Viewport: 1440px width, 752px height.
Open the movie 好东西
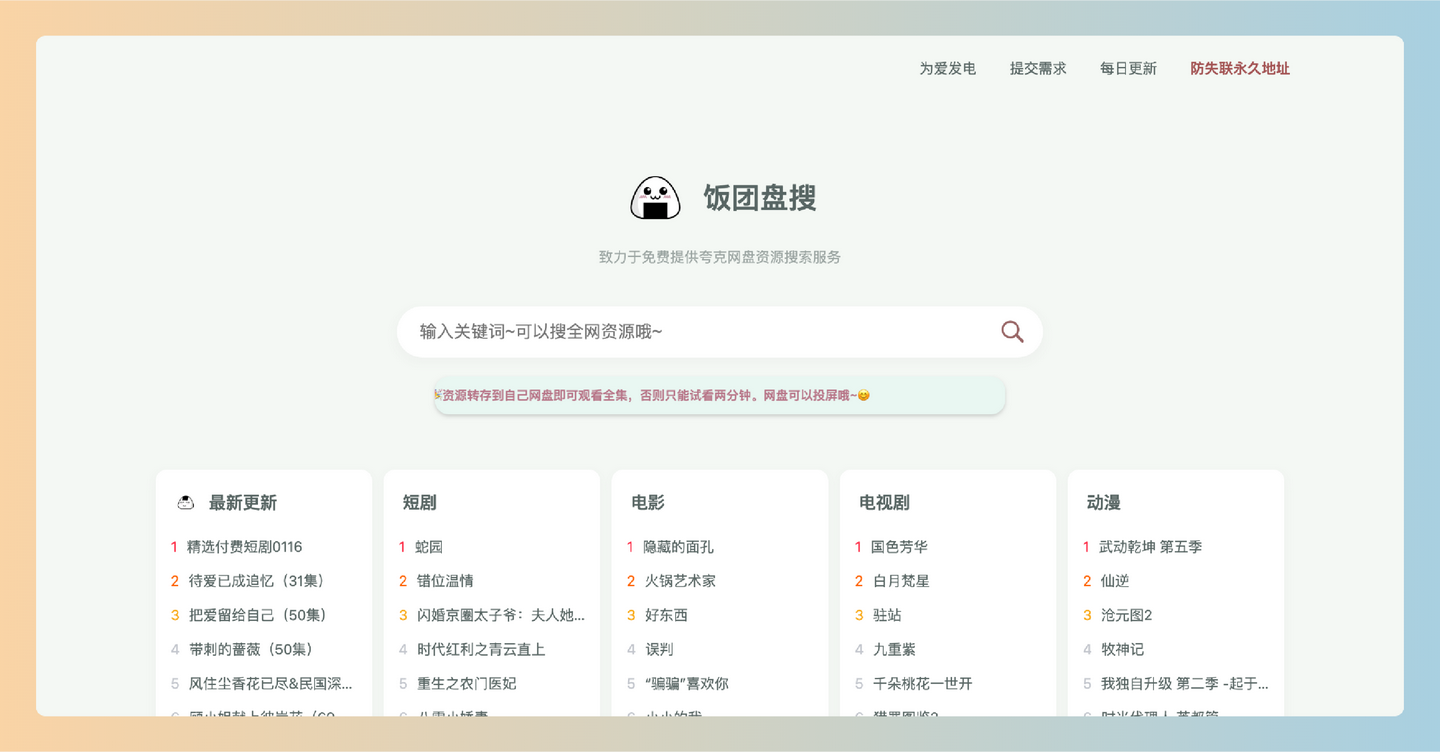(x=666, y=615)
